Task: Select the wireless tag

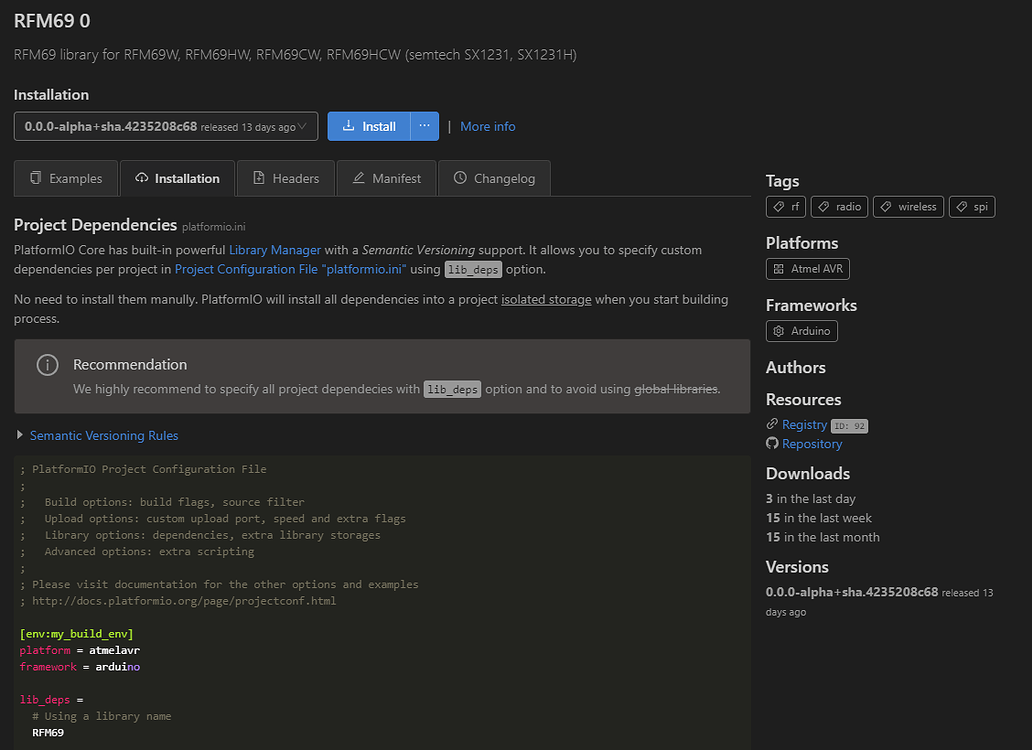Action: [x=908, y=207]
